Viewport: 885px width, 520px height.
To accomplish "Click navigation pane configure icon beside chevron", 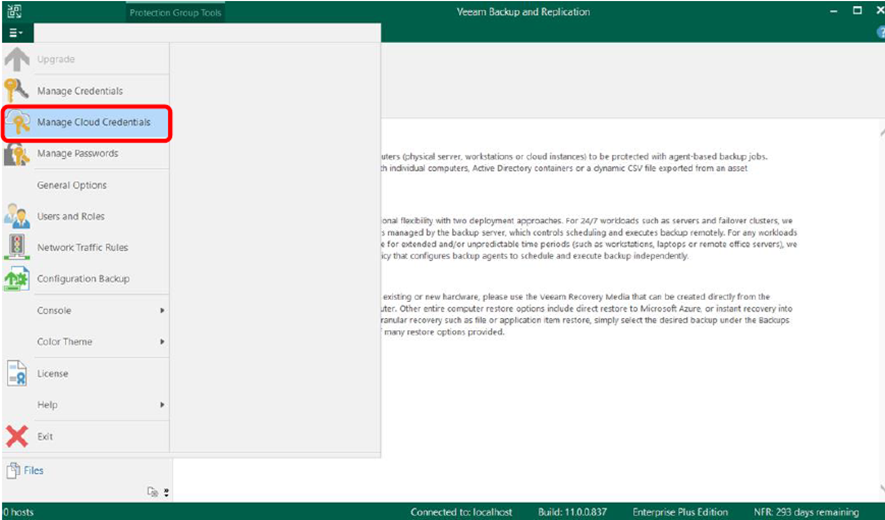I will [x=152, y=492].
